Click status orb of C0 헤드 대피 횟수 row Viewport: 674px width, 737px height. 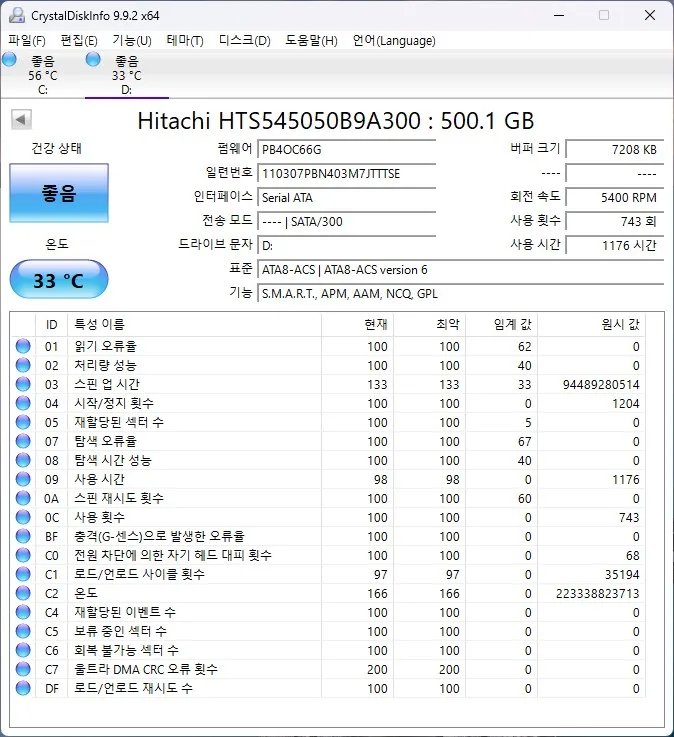(x=23, y=555)
